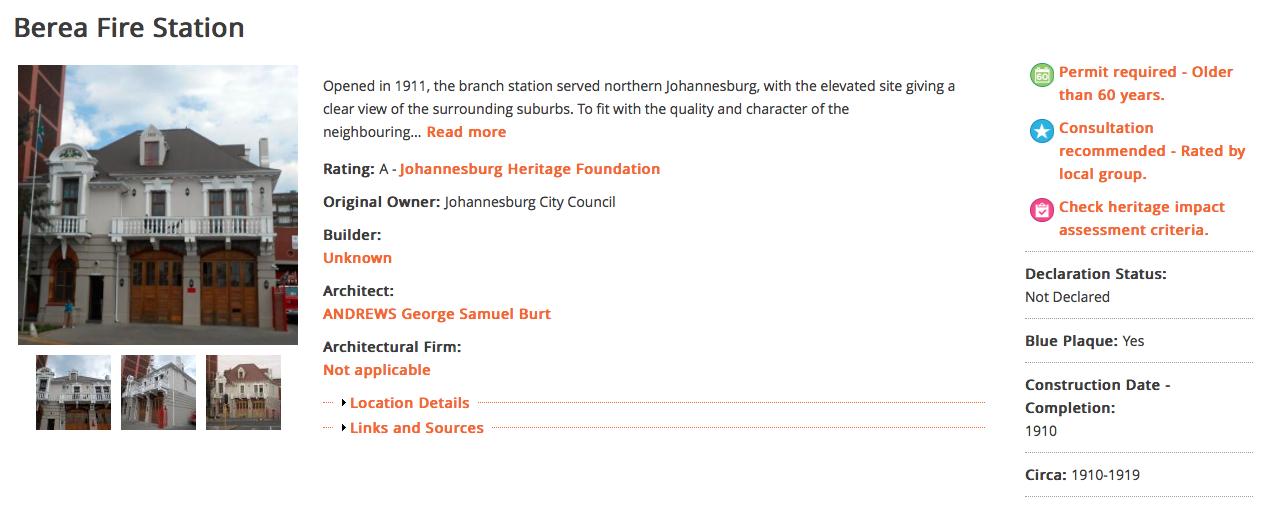Select the first fire station thumbnail
The width and height of the screenshot is (1263, 513).
73,392
